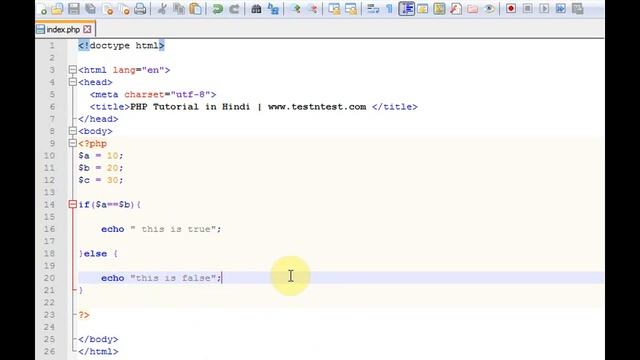This screenshot has height=360, width=640.
Task: Paste from clipboard icon
Action: [x=196, y=9]
